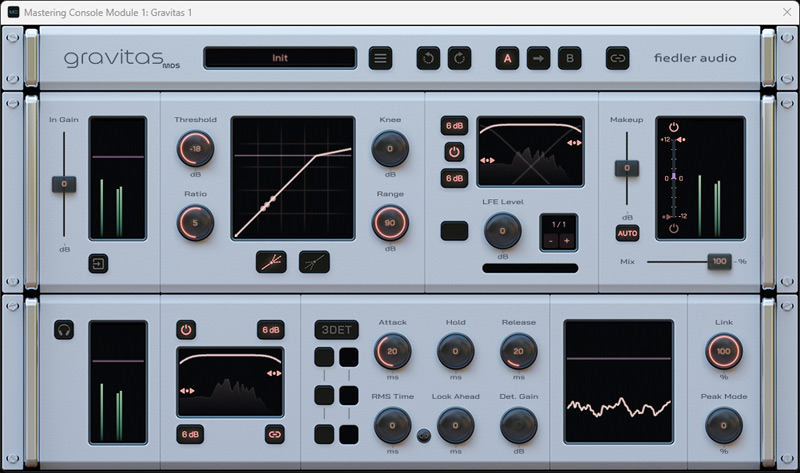
Task: Toggle the headphones sidechain listen icon
Action: [x=64, y=329]
